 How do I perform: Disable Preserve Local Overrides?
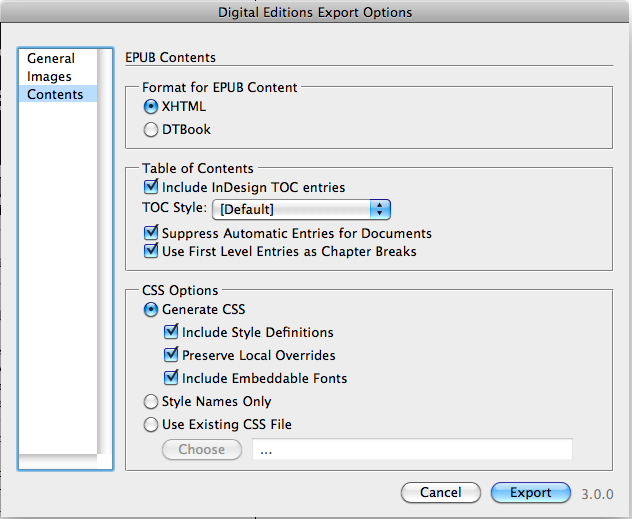click(171, 355)
